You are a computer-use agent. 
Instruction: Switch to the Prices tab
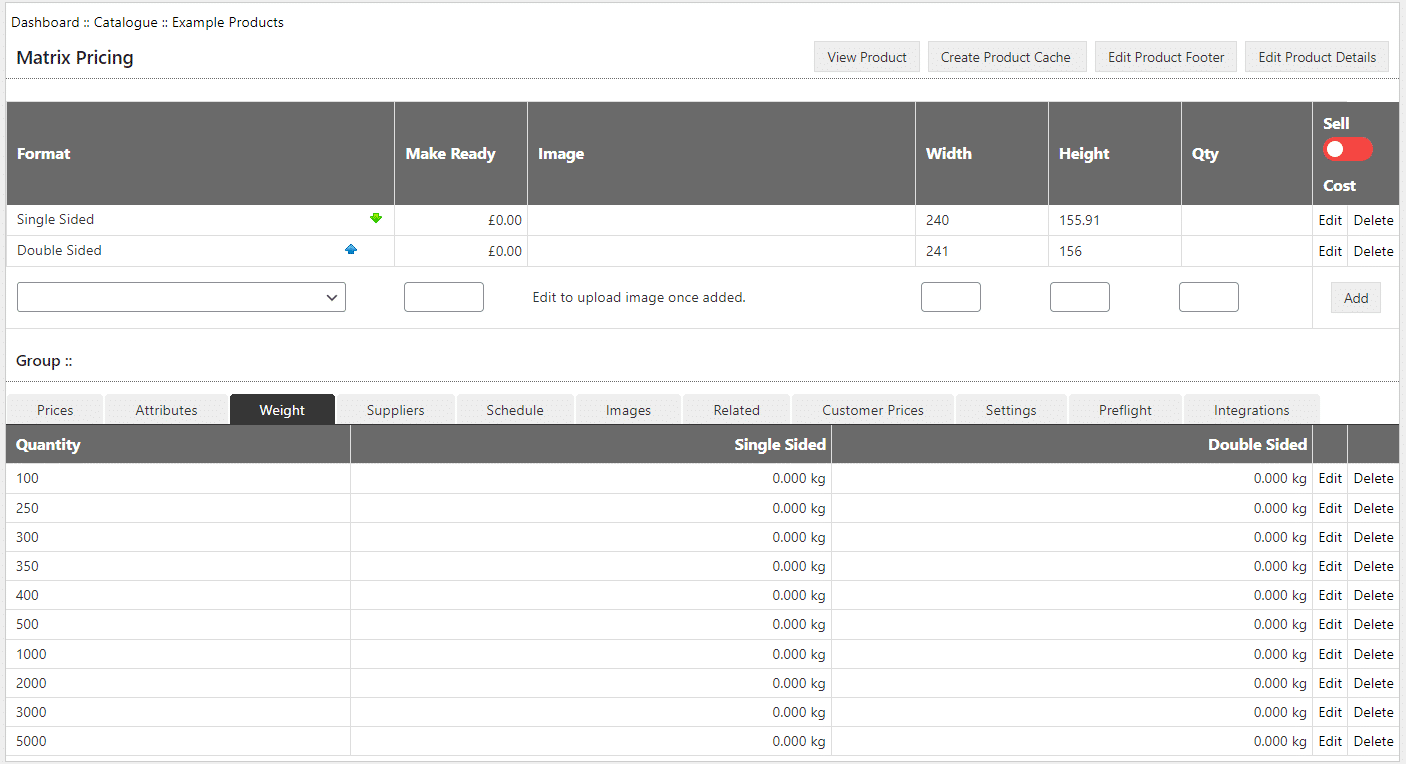coord(55,410)
